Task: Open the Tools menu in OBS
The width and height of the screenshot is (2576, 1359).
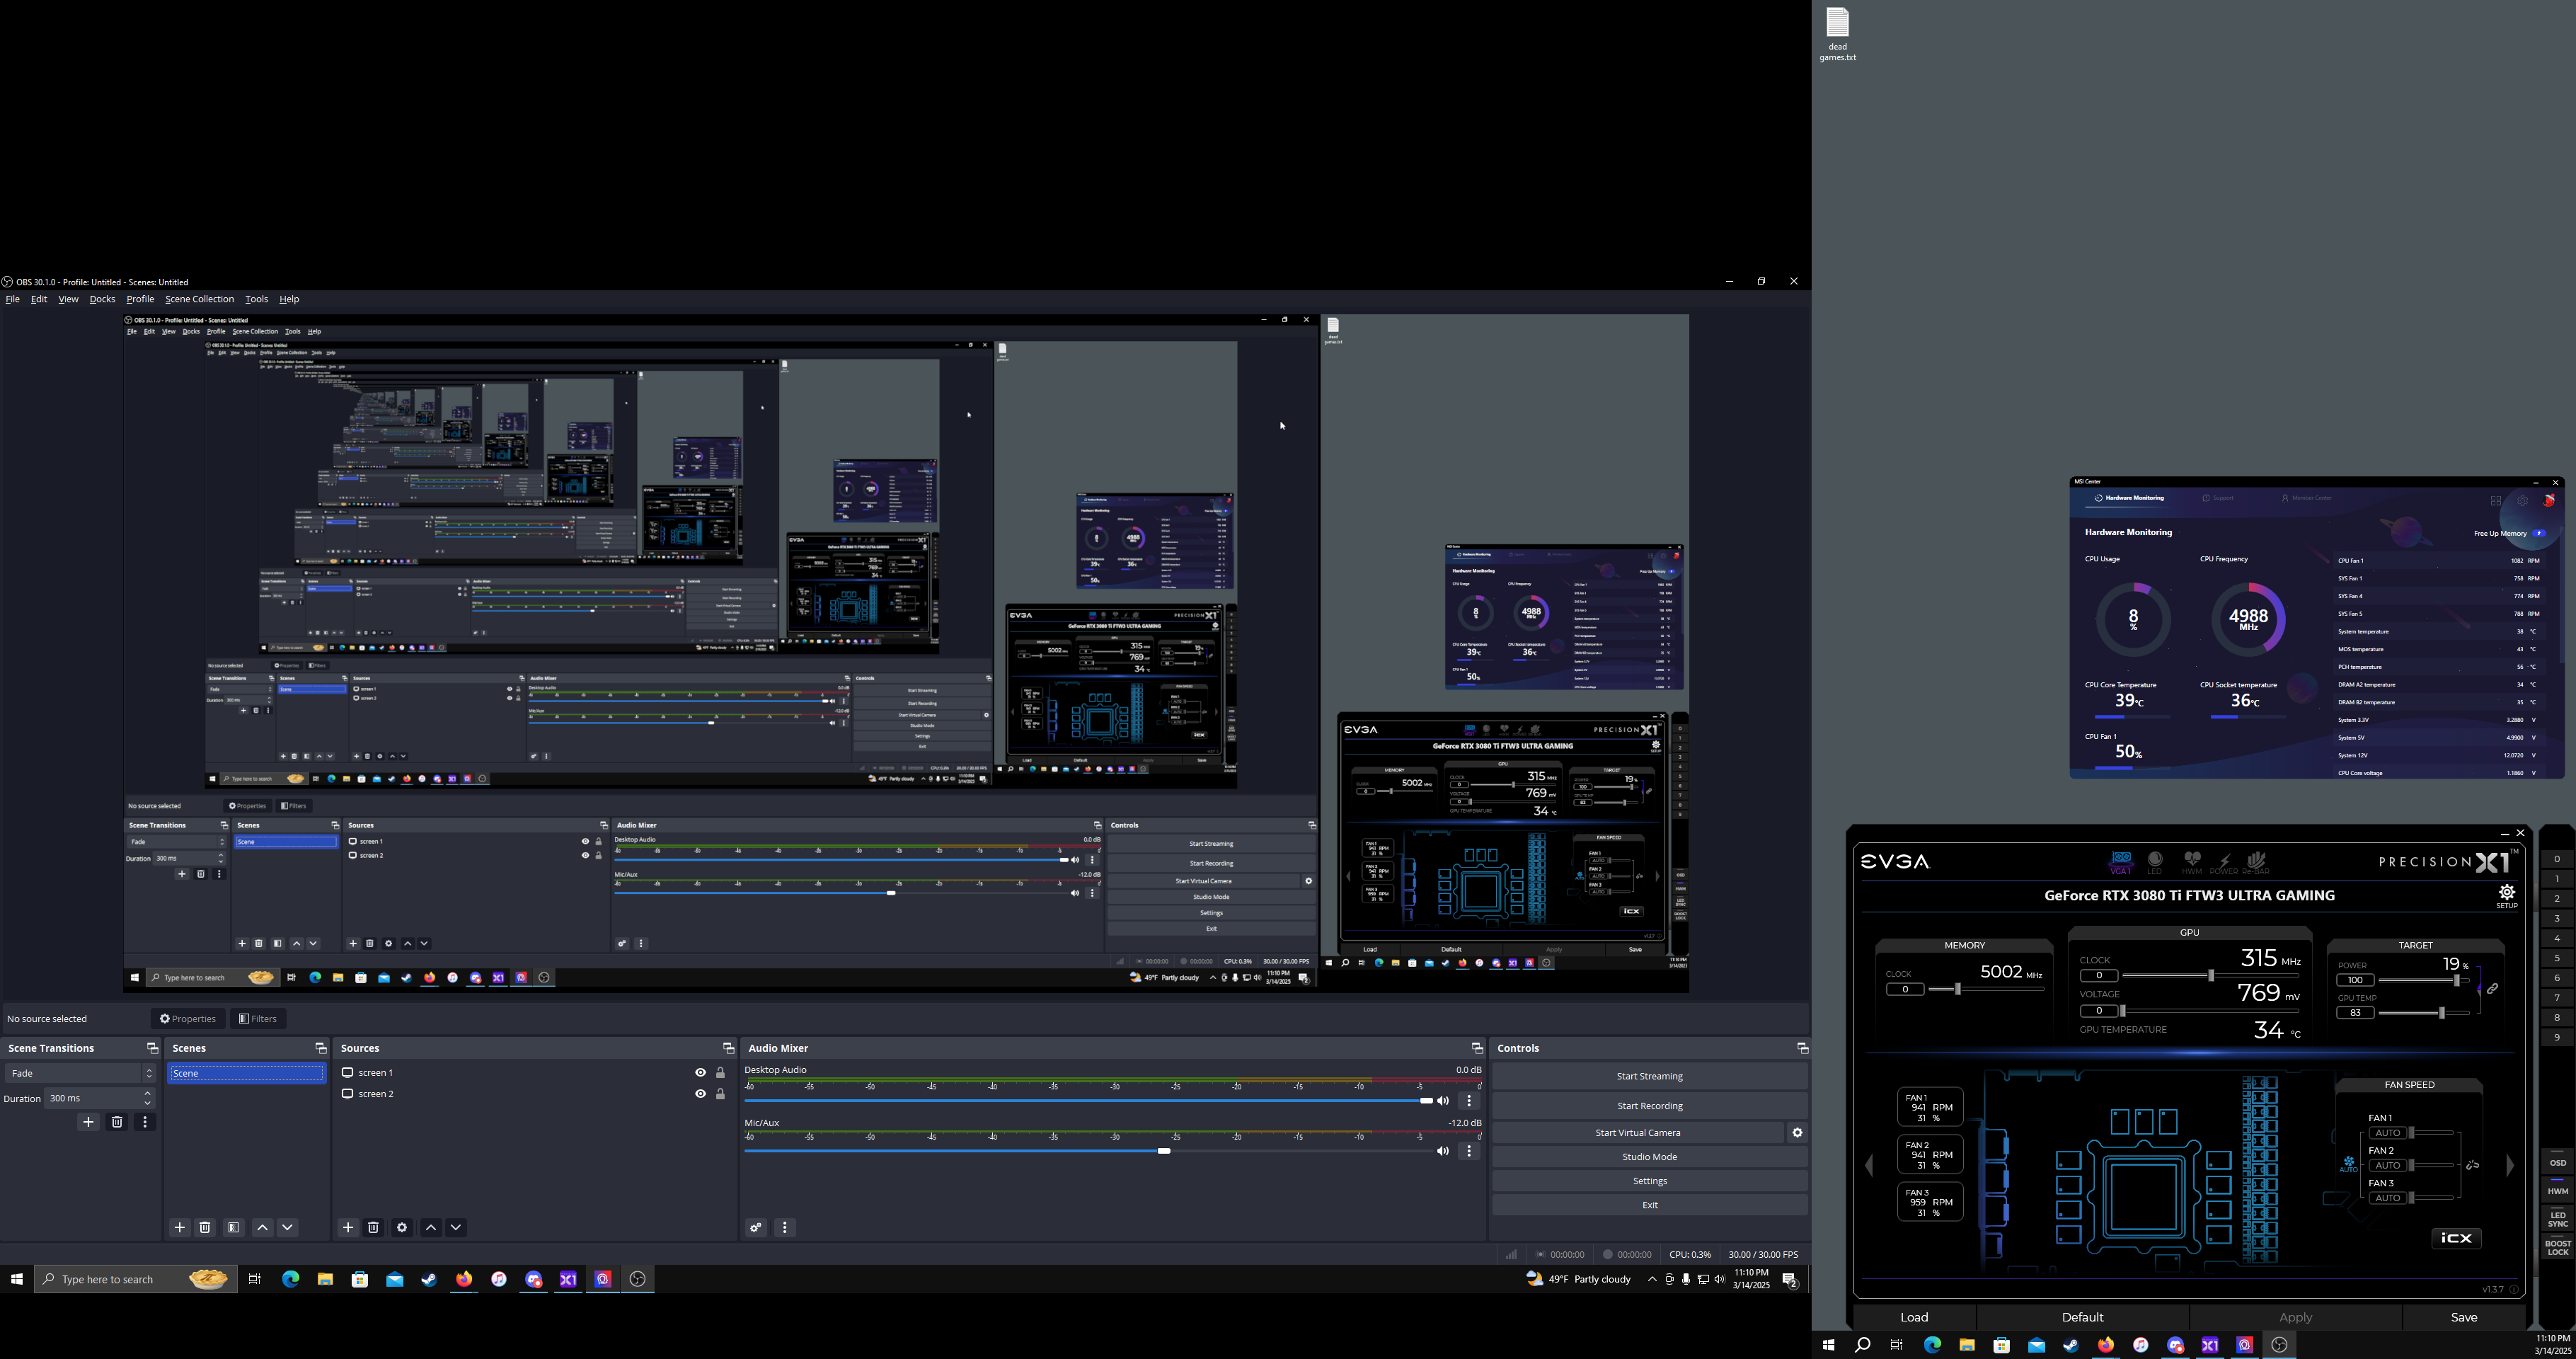Action: point(256,299)
